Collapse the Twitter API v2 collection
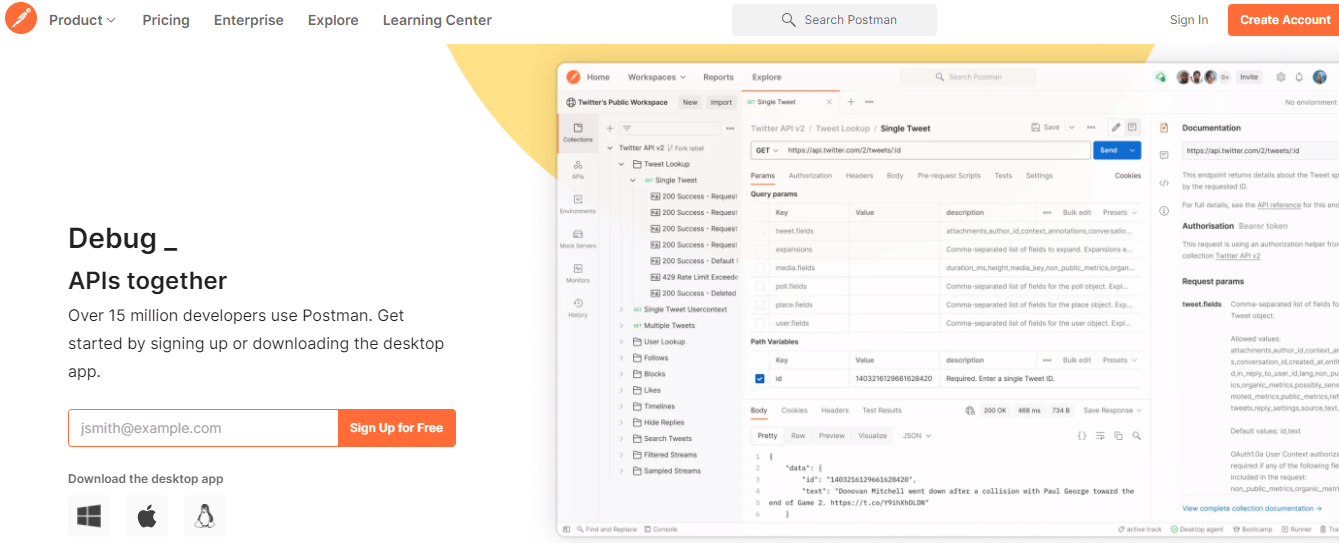The height and width of the screenshot is (543, 1339). (610, 148)
